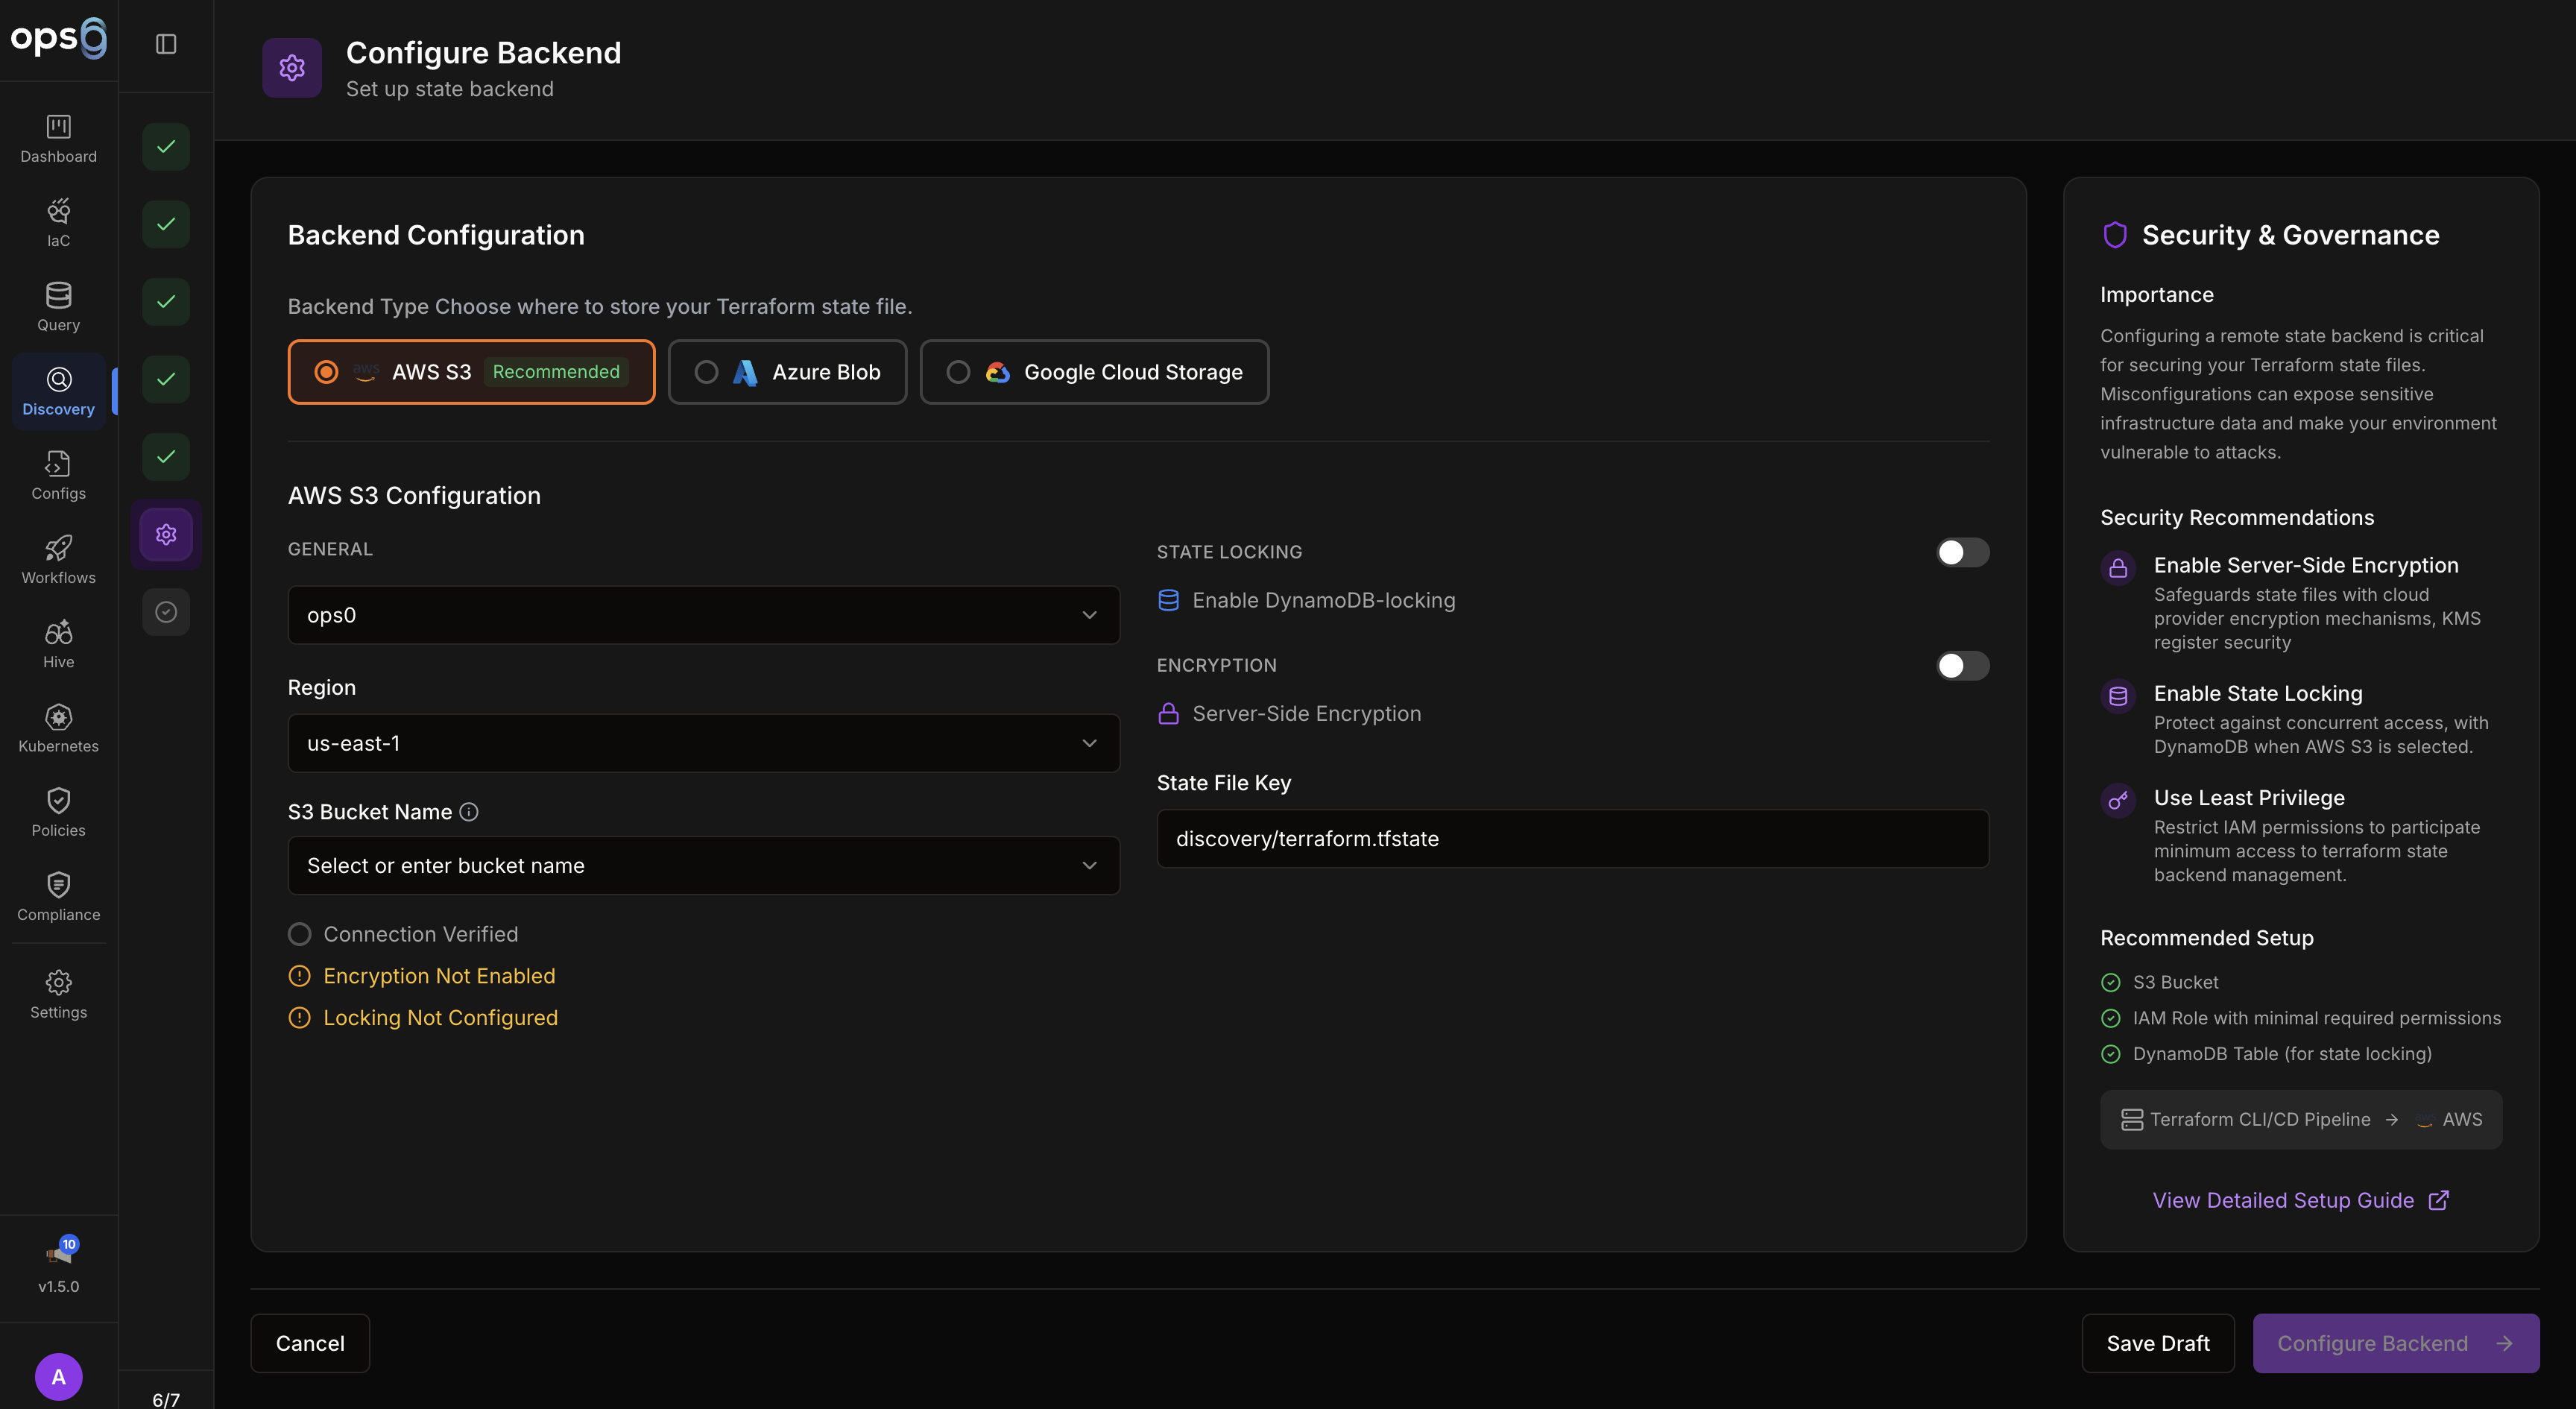Open the Hive sidebar icon
Image resolution: width=2576 pixels, height=1409 pixels.
tap(58, 632)
